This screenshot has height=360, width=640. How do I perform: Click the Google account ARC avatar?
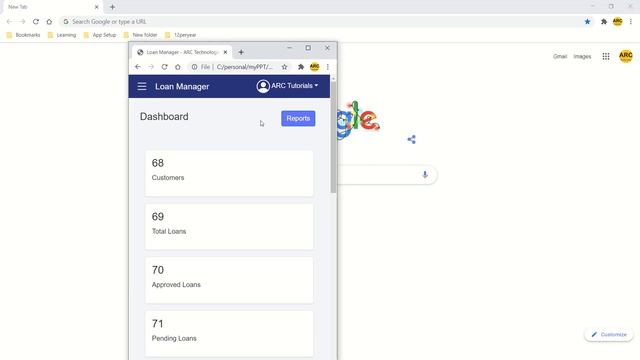click(x=625, y=56)
